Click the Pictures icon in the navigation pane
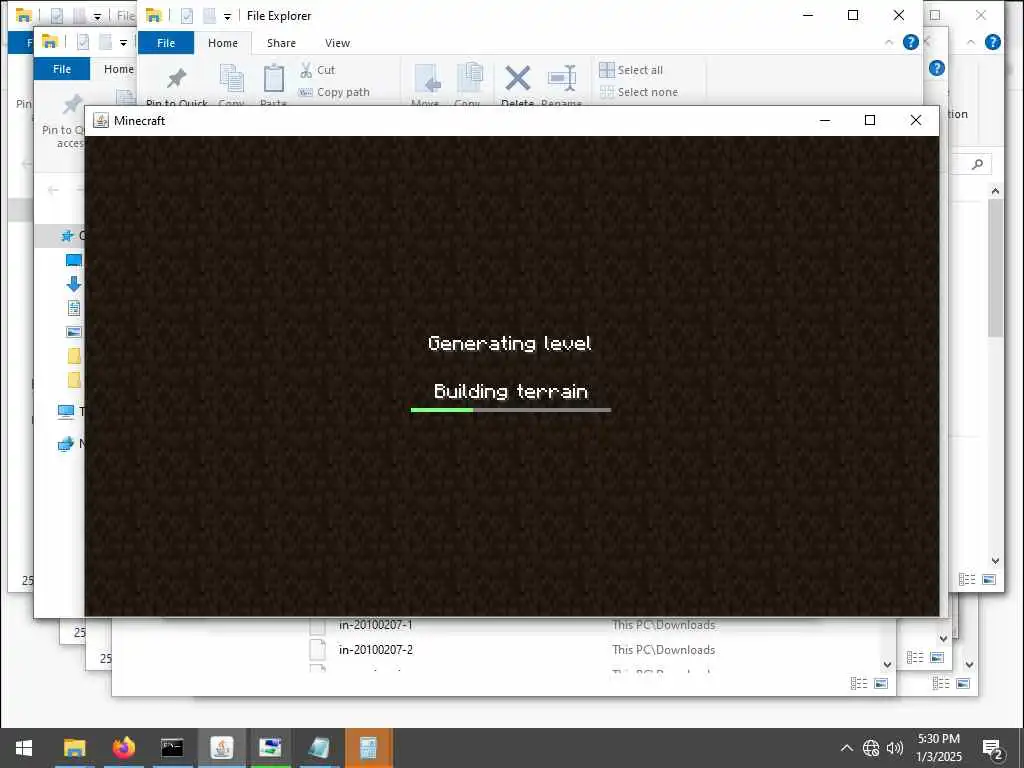The height and width of the screenshot is (768, 1024). pyautogui.click(x=74, y=332)
